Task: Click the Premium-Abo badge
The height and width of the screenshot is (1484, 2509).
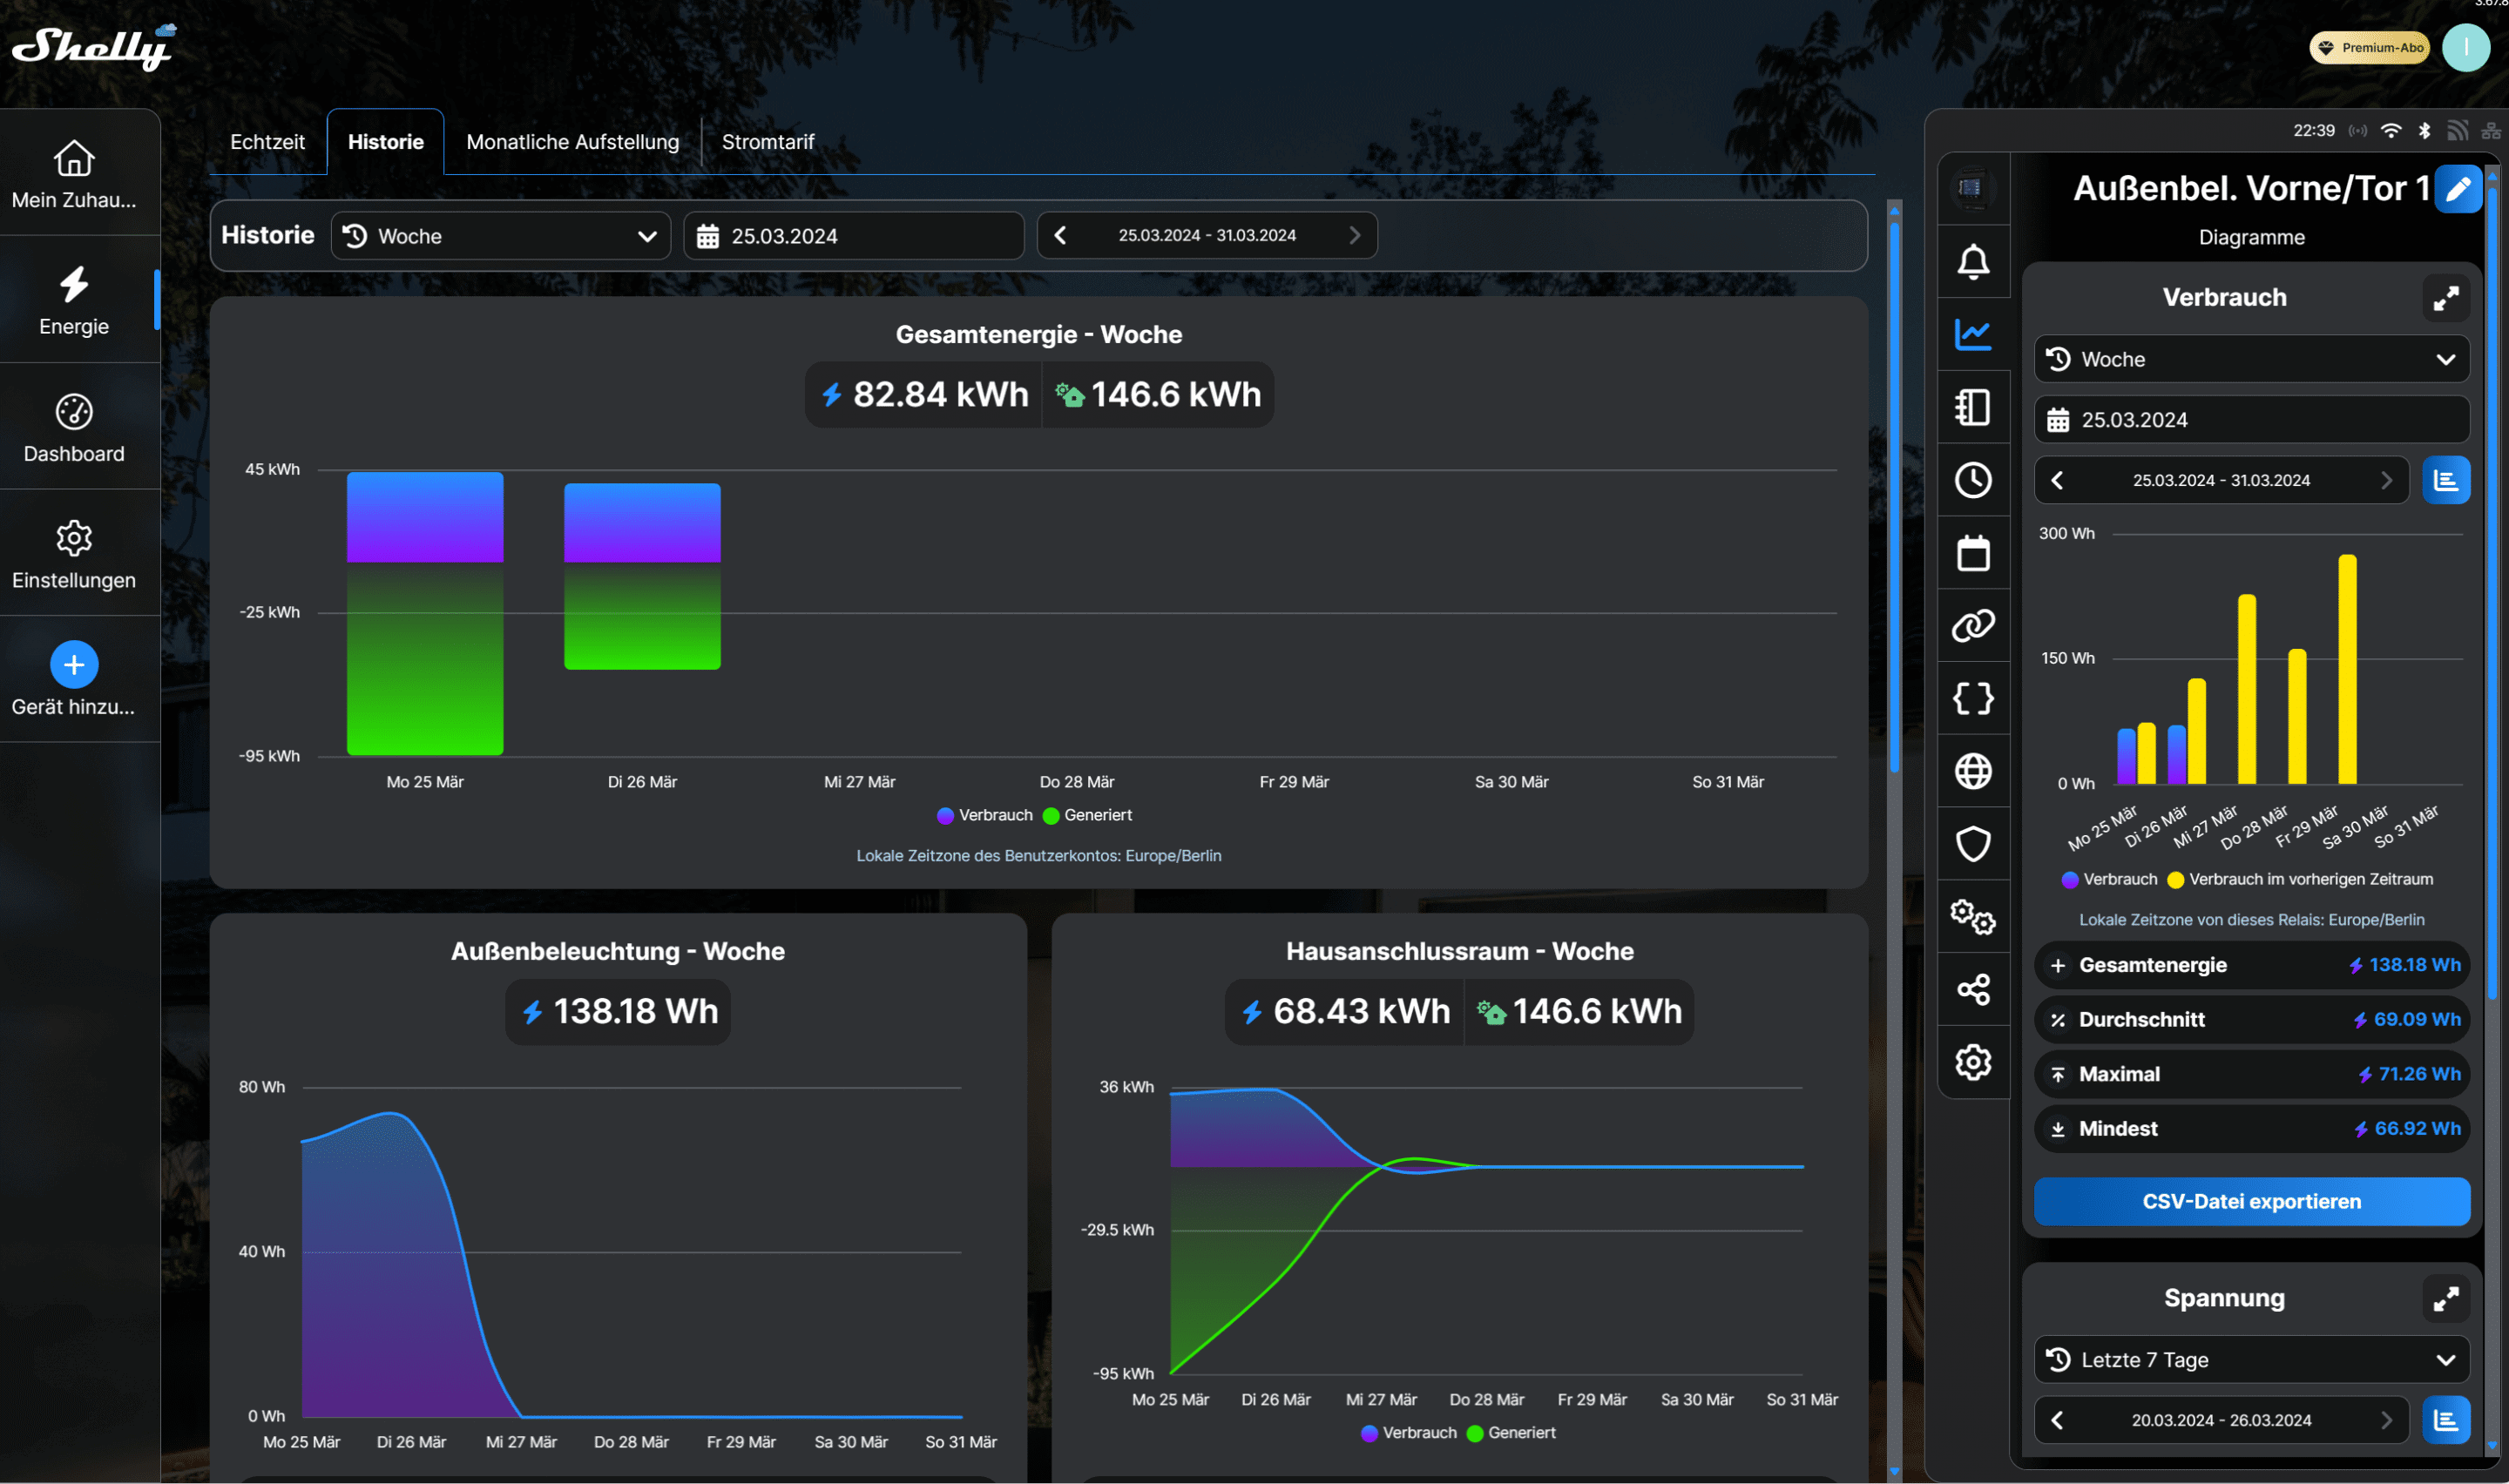Action: pyautogui.click(x=2368, y=47)
